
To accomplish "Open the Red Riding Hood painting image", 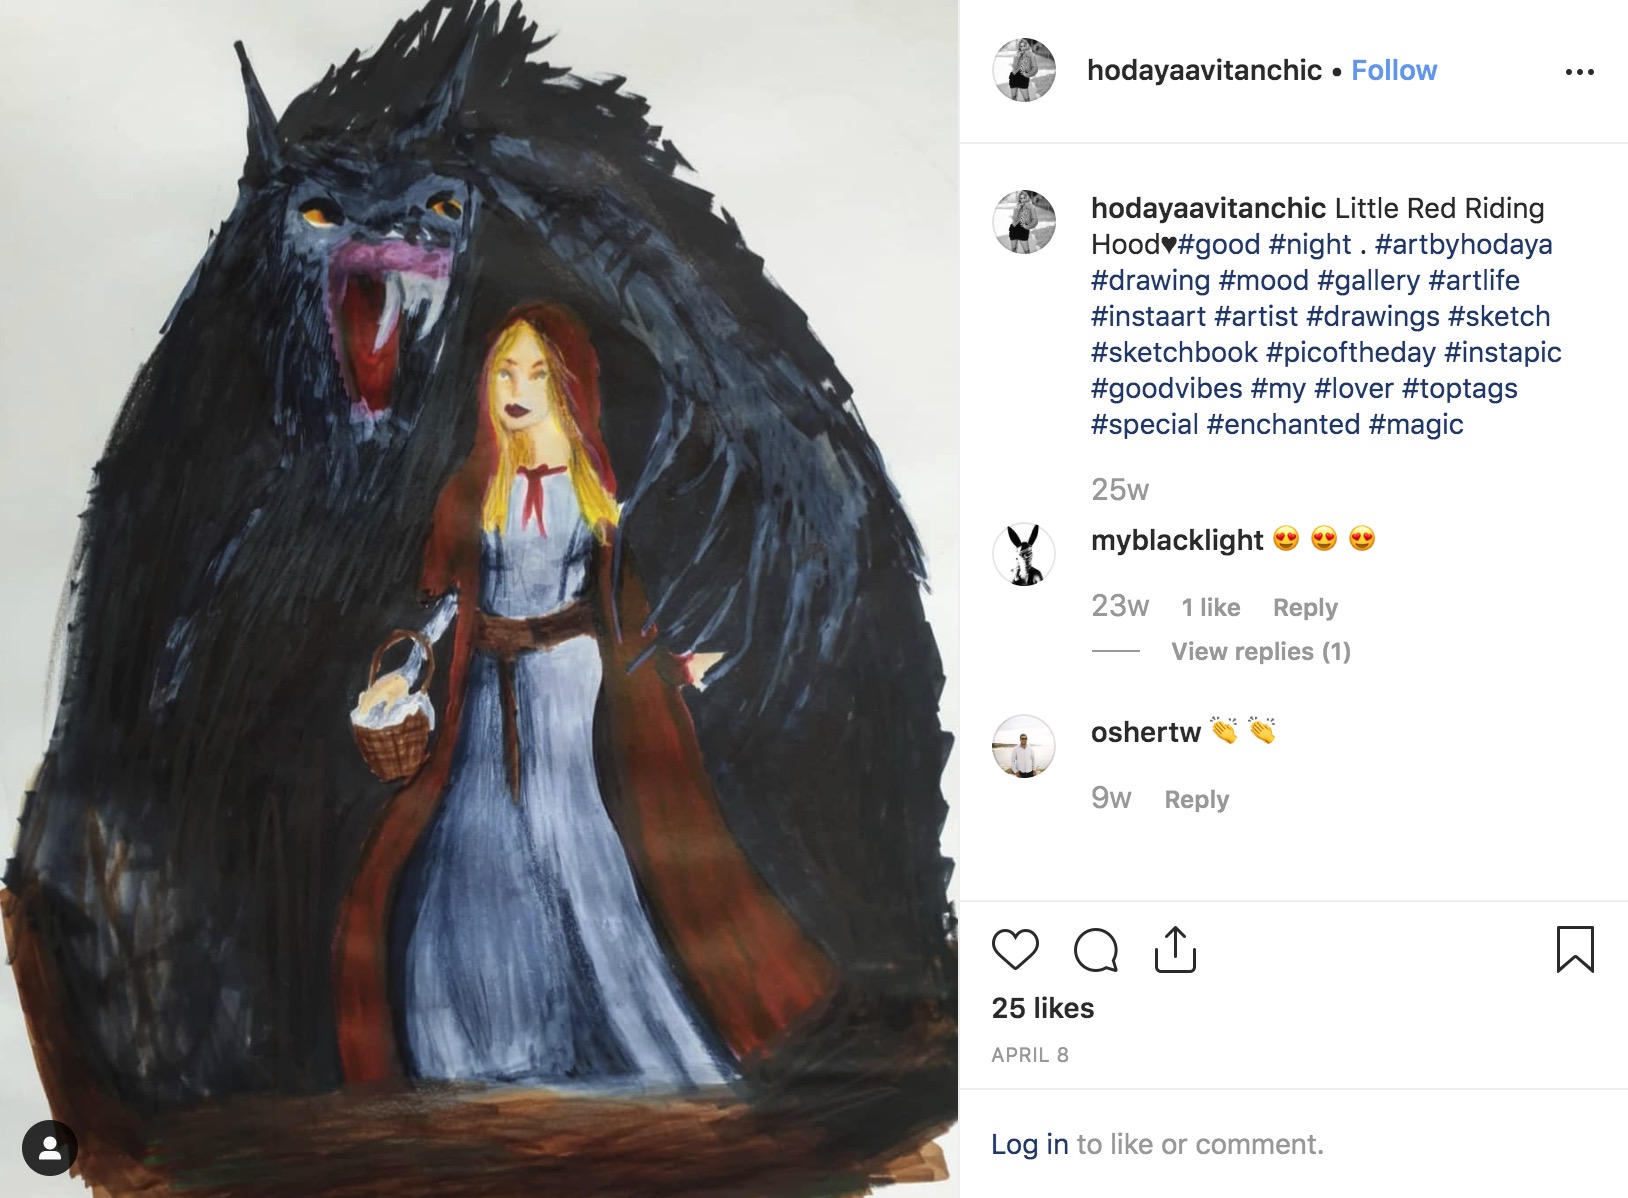I will pos(479,599).
